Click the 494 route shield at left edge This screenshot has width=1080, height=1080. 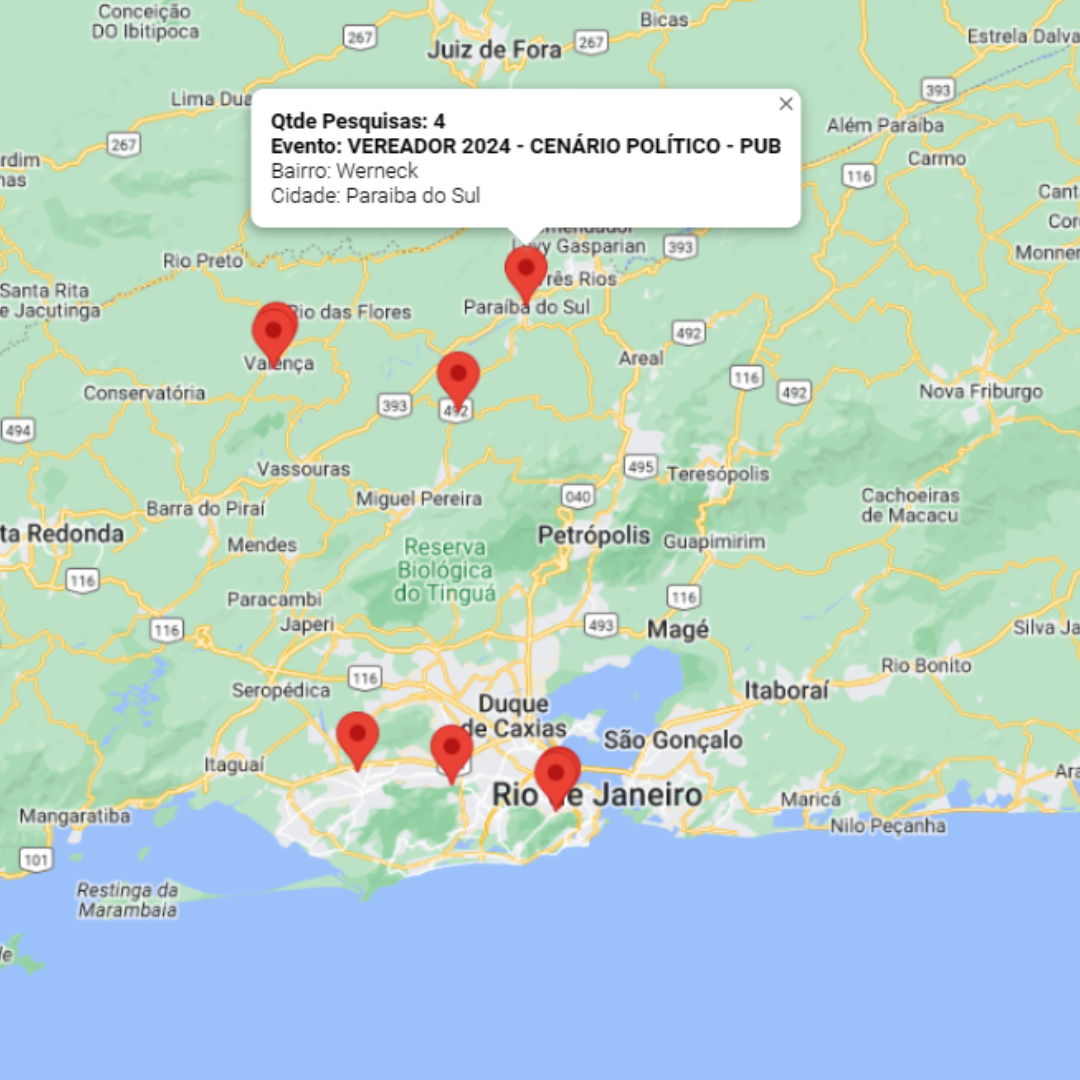point(17,430)
